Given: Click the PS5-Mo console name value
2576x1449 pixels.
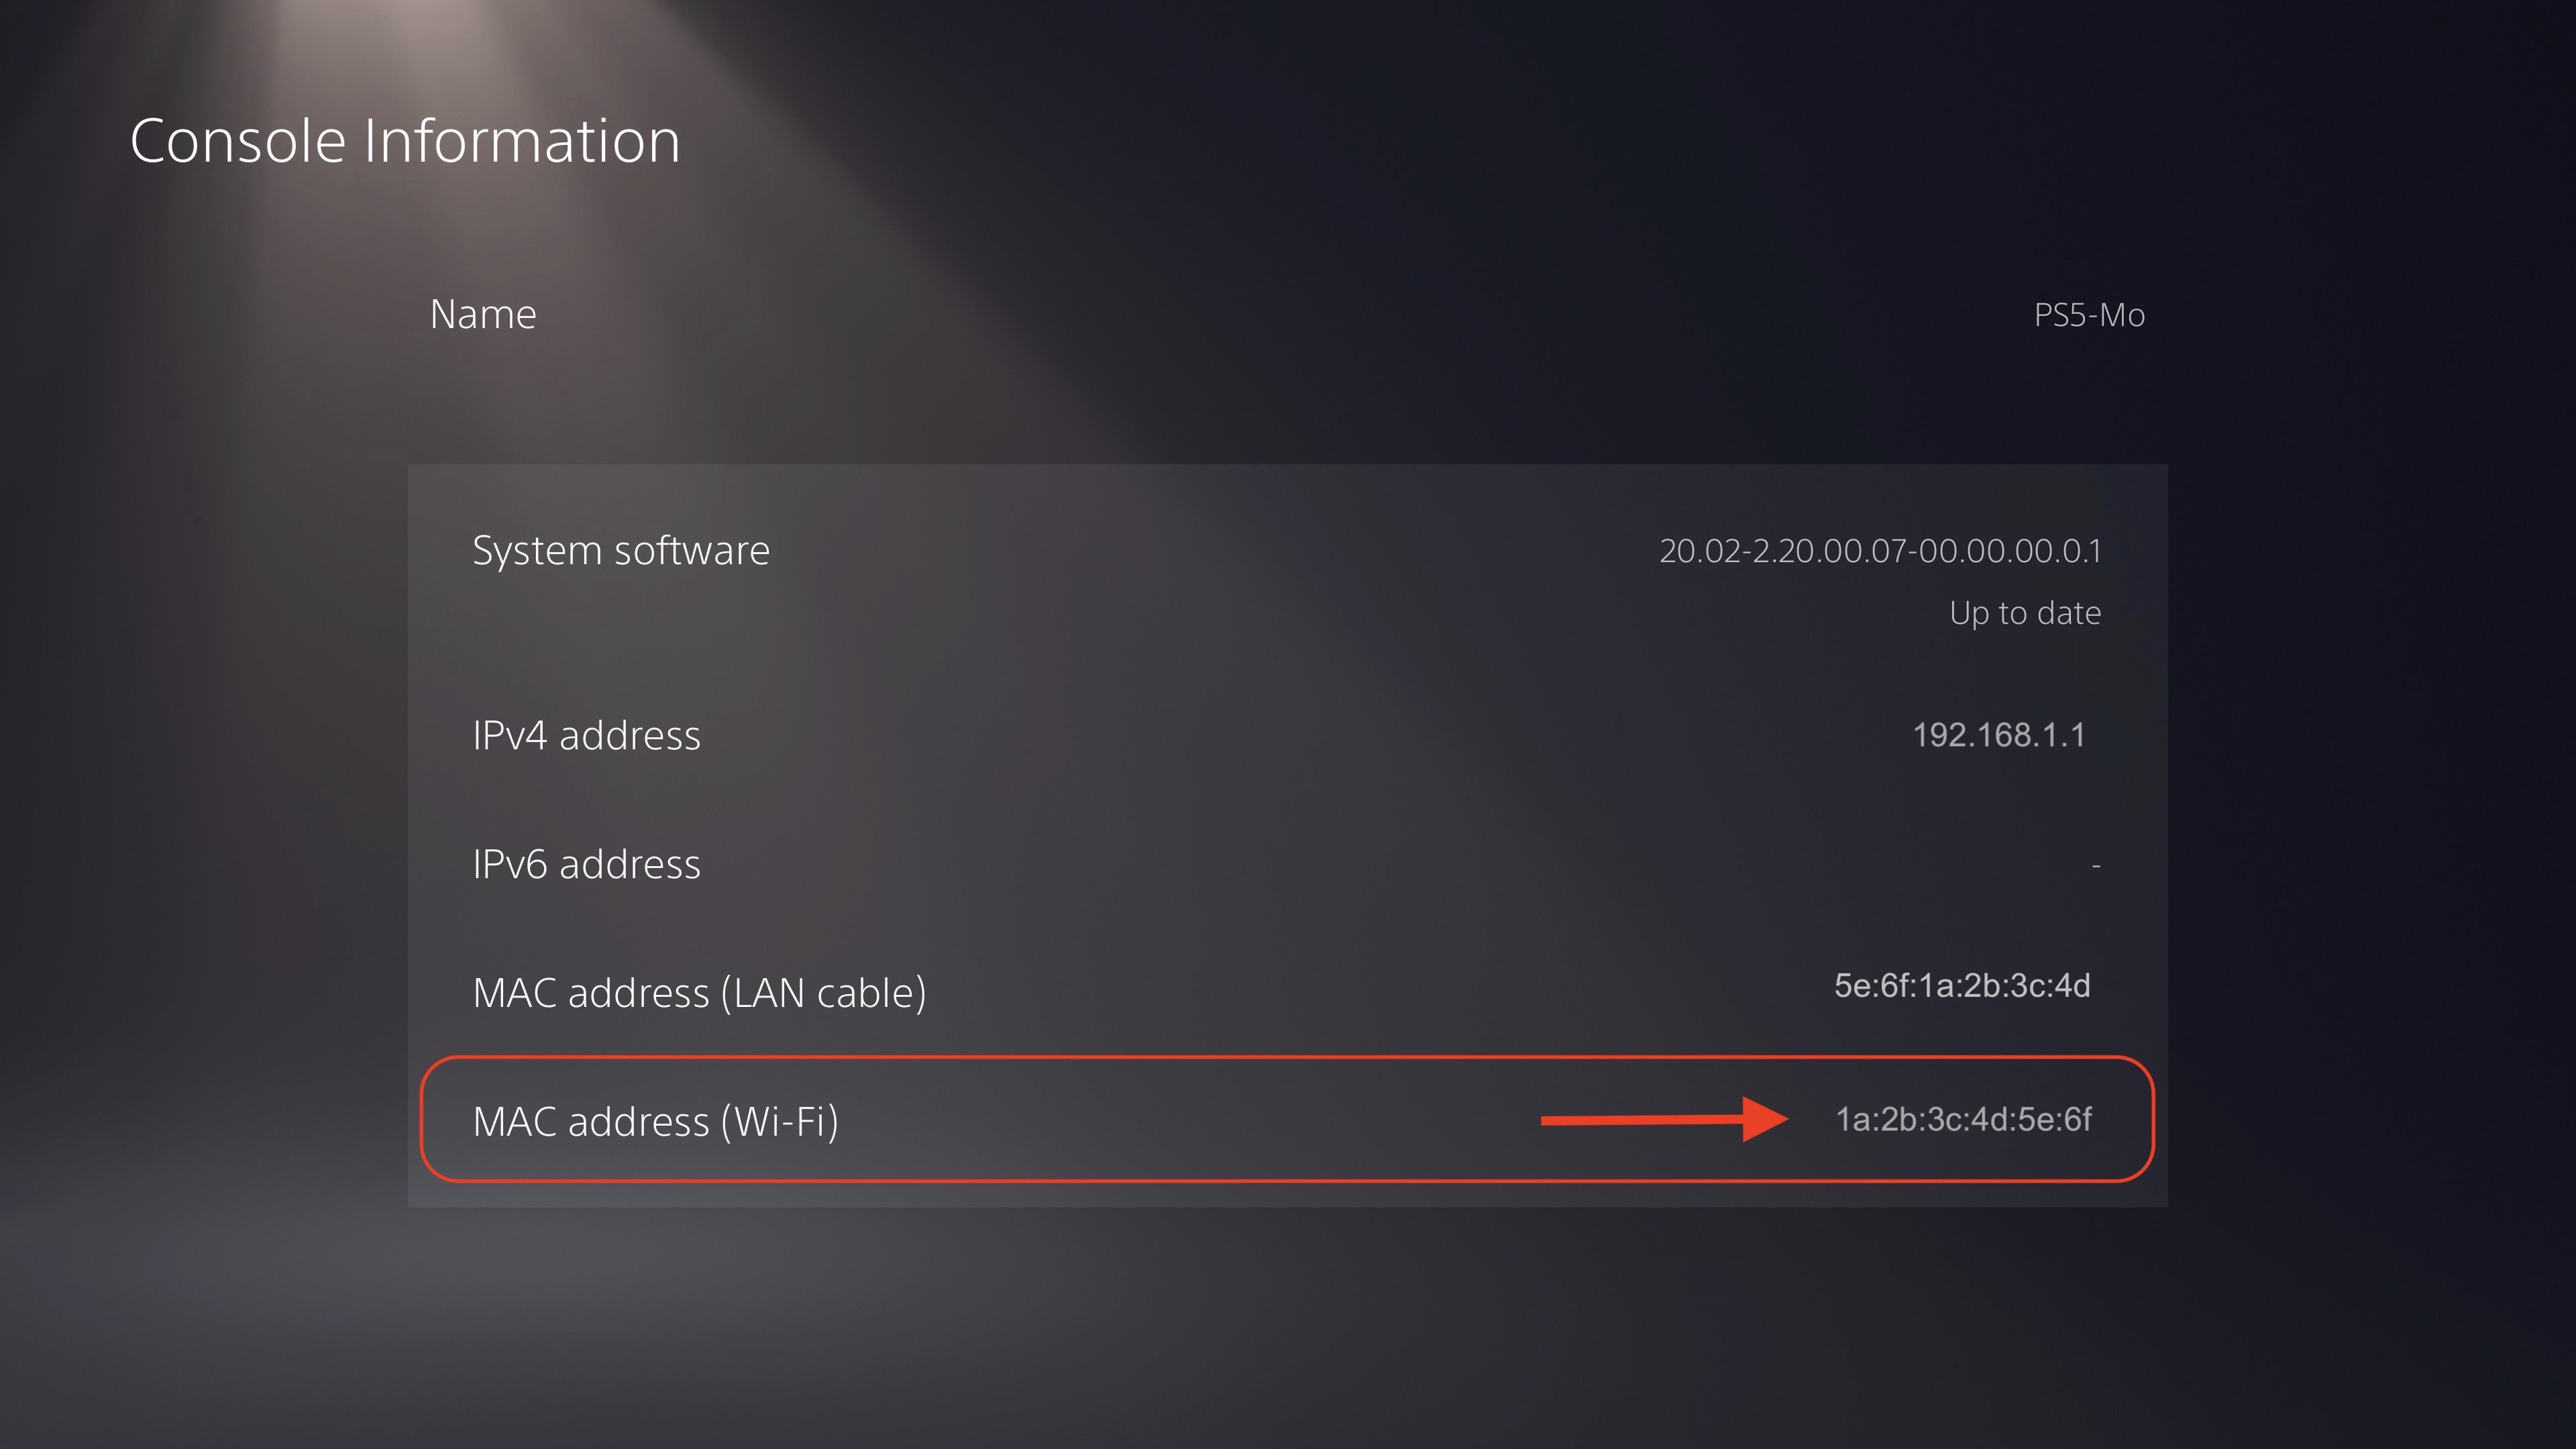Looking at the screenshot, I should click(2088, 315).
